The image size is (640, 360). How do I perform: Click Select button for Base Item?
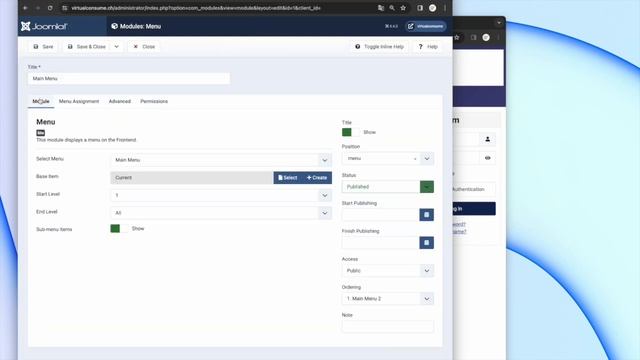click(x=288, y=178)
